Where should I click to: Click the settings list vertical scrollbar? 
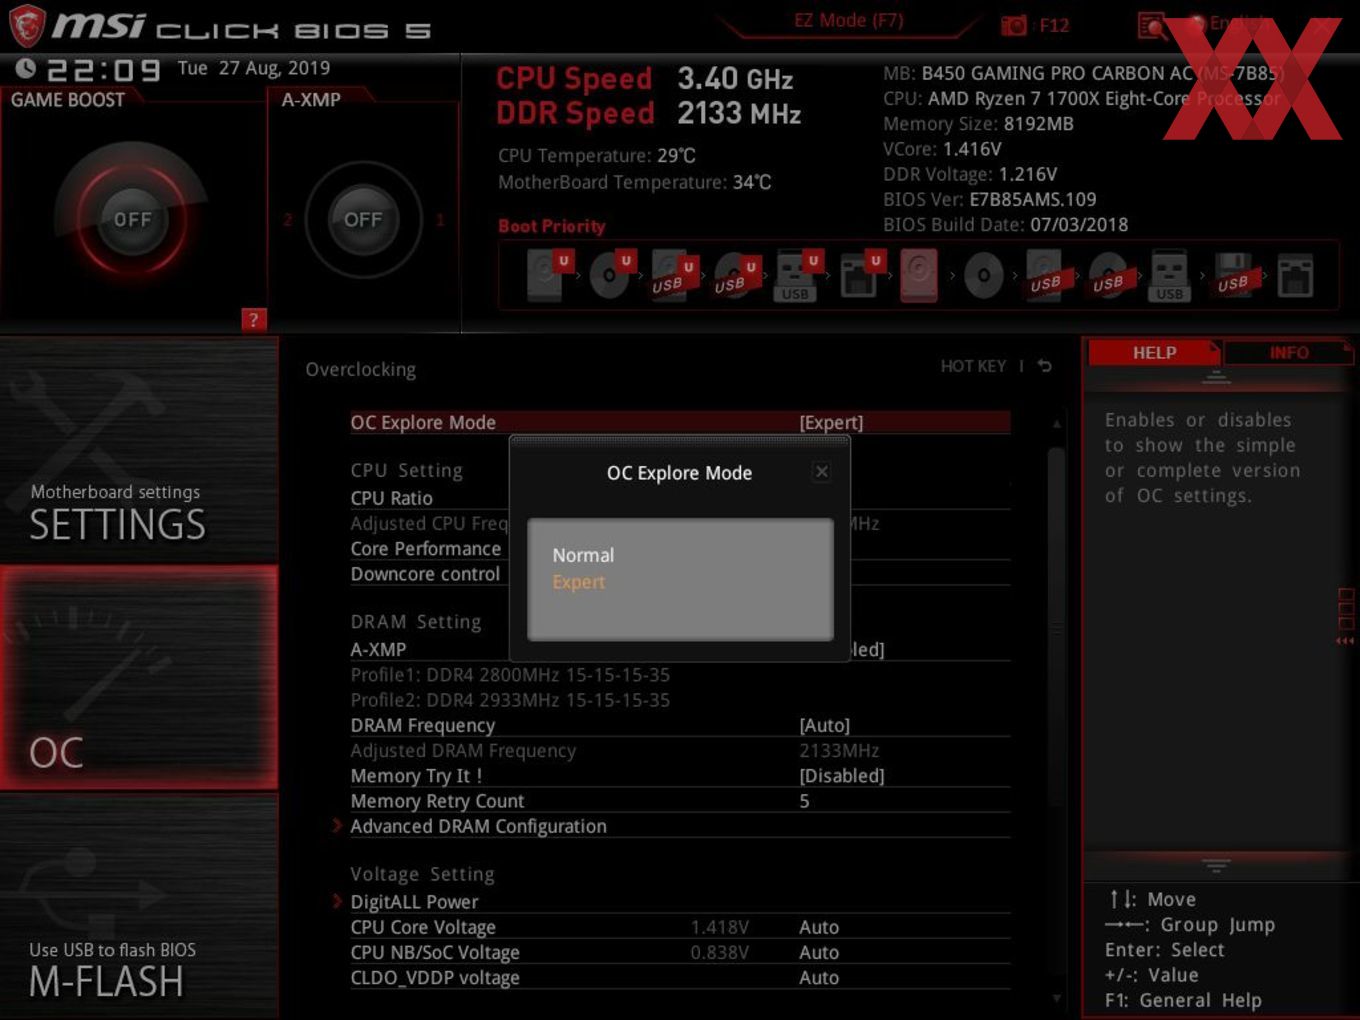[1056, 627]
